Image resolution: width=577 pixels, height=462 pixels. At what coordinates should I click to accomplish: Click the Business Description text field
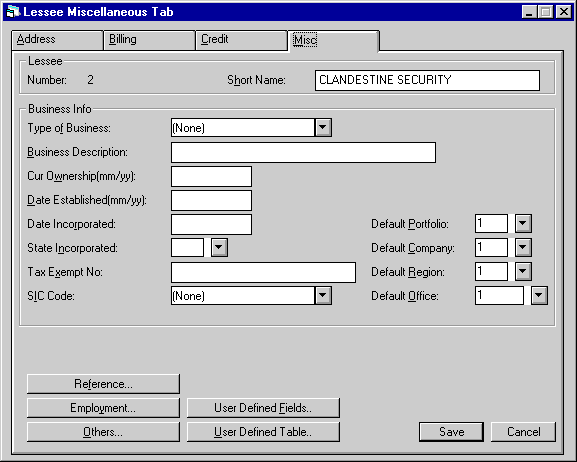click(303, 152)
